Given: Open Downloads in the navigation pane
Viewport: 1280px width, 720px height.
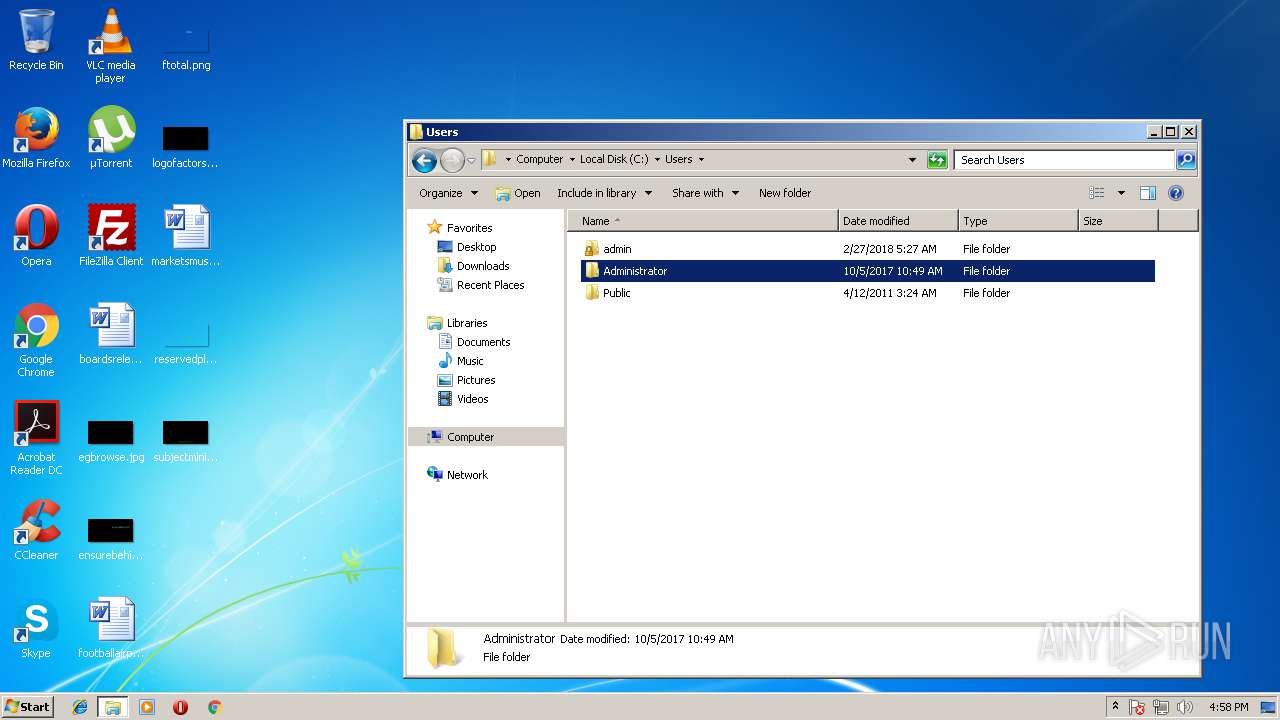Looking at the screenshot, I should coord(483,266).
